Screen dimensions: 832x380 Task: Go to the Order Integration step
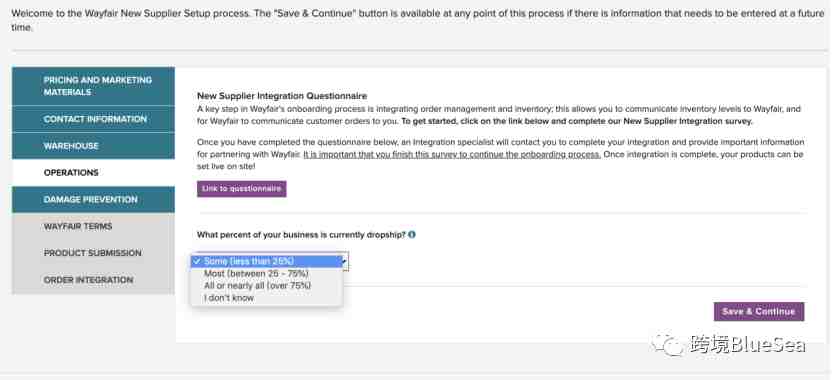tap(93, 280)
